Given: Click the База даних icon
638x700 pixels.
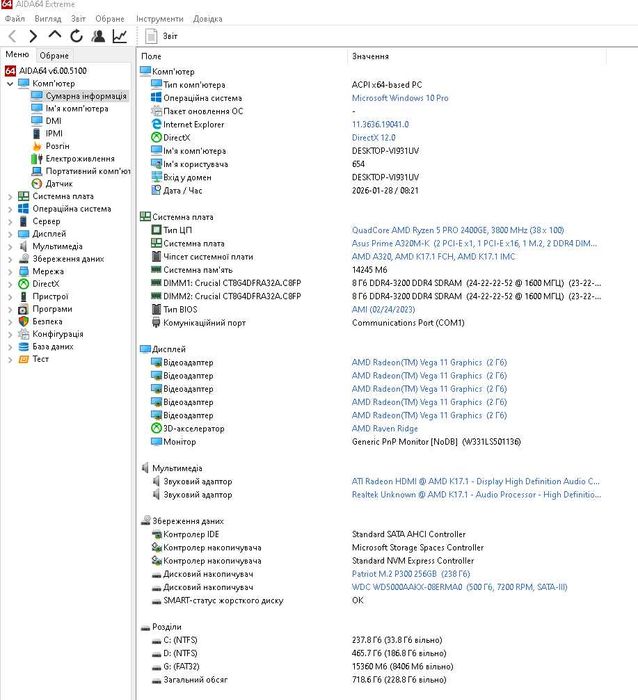Looking at the screenshot, I should (x=23, y=346).
